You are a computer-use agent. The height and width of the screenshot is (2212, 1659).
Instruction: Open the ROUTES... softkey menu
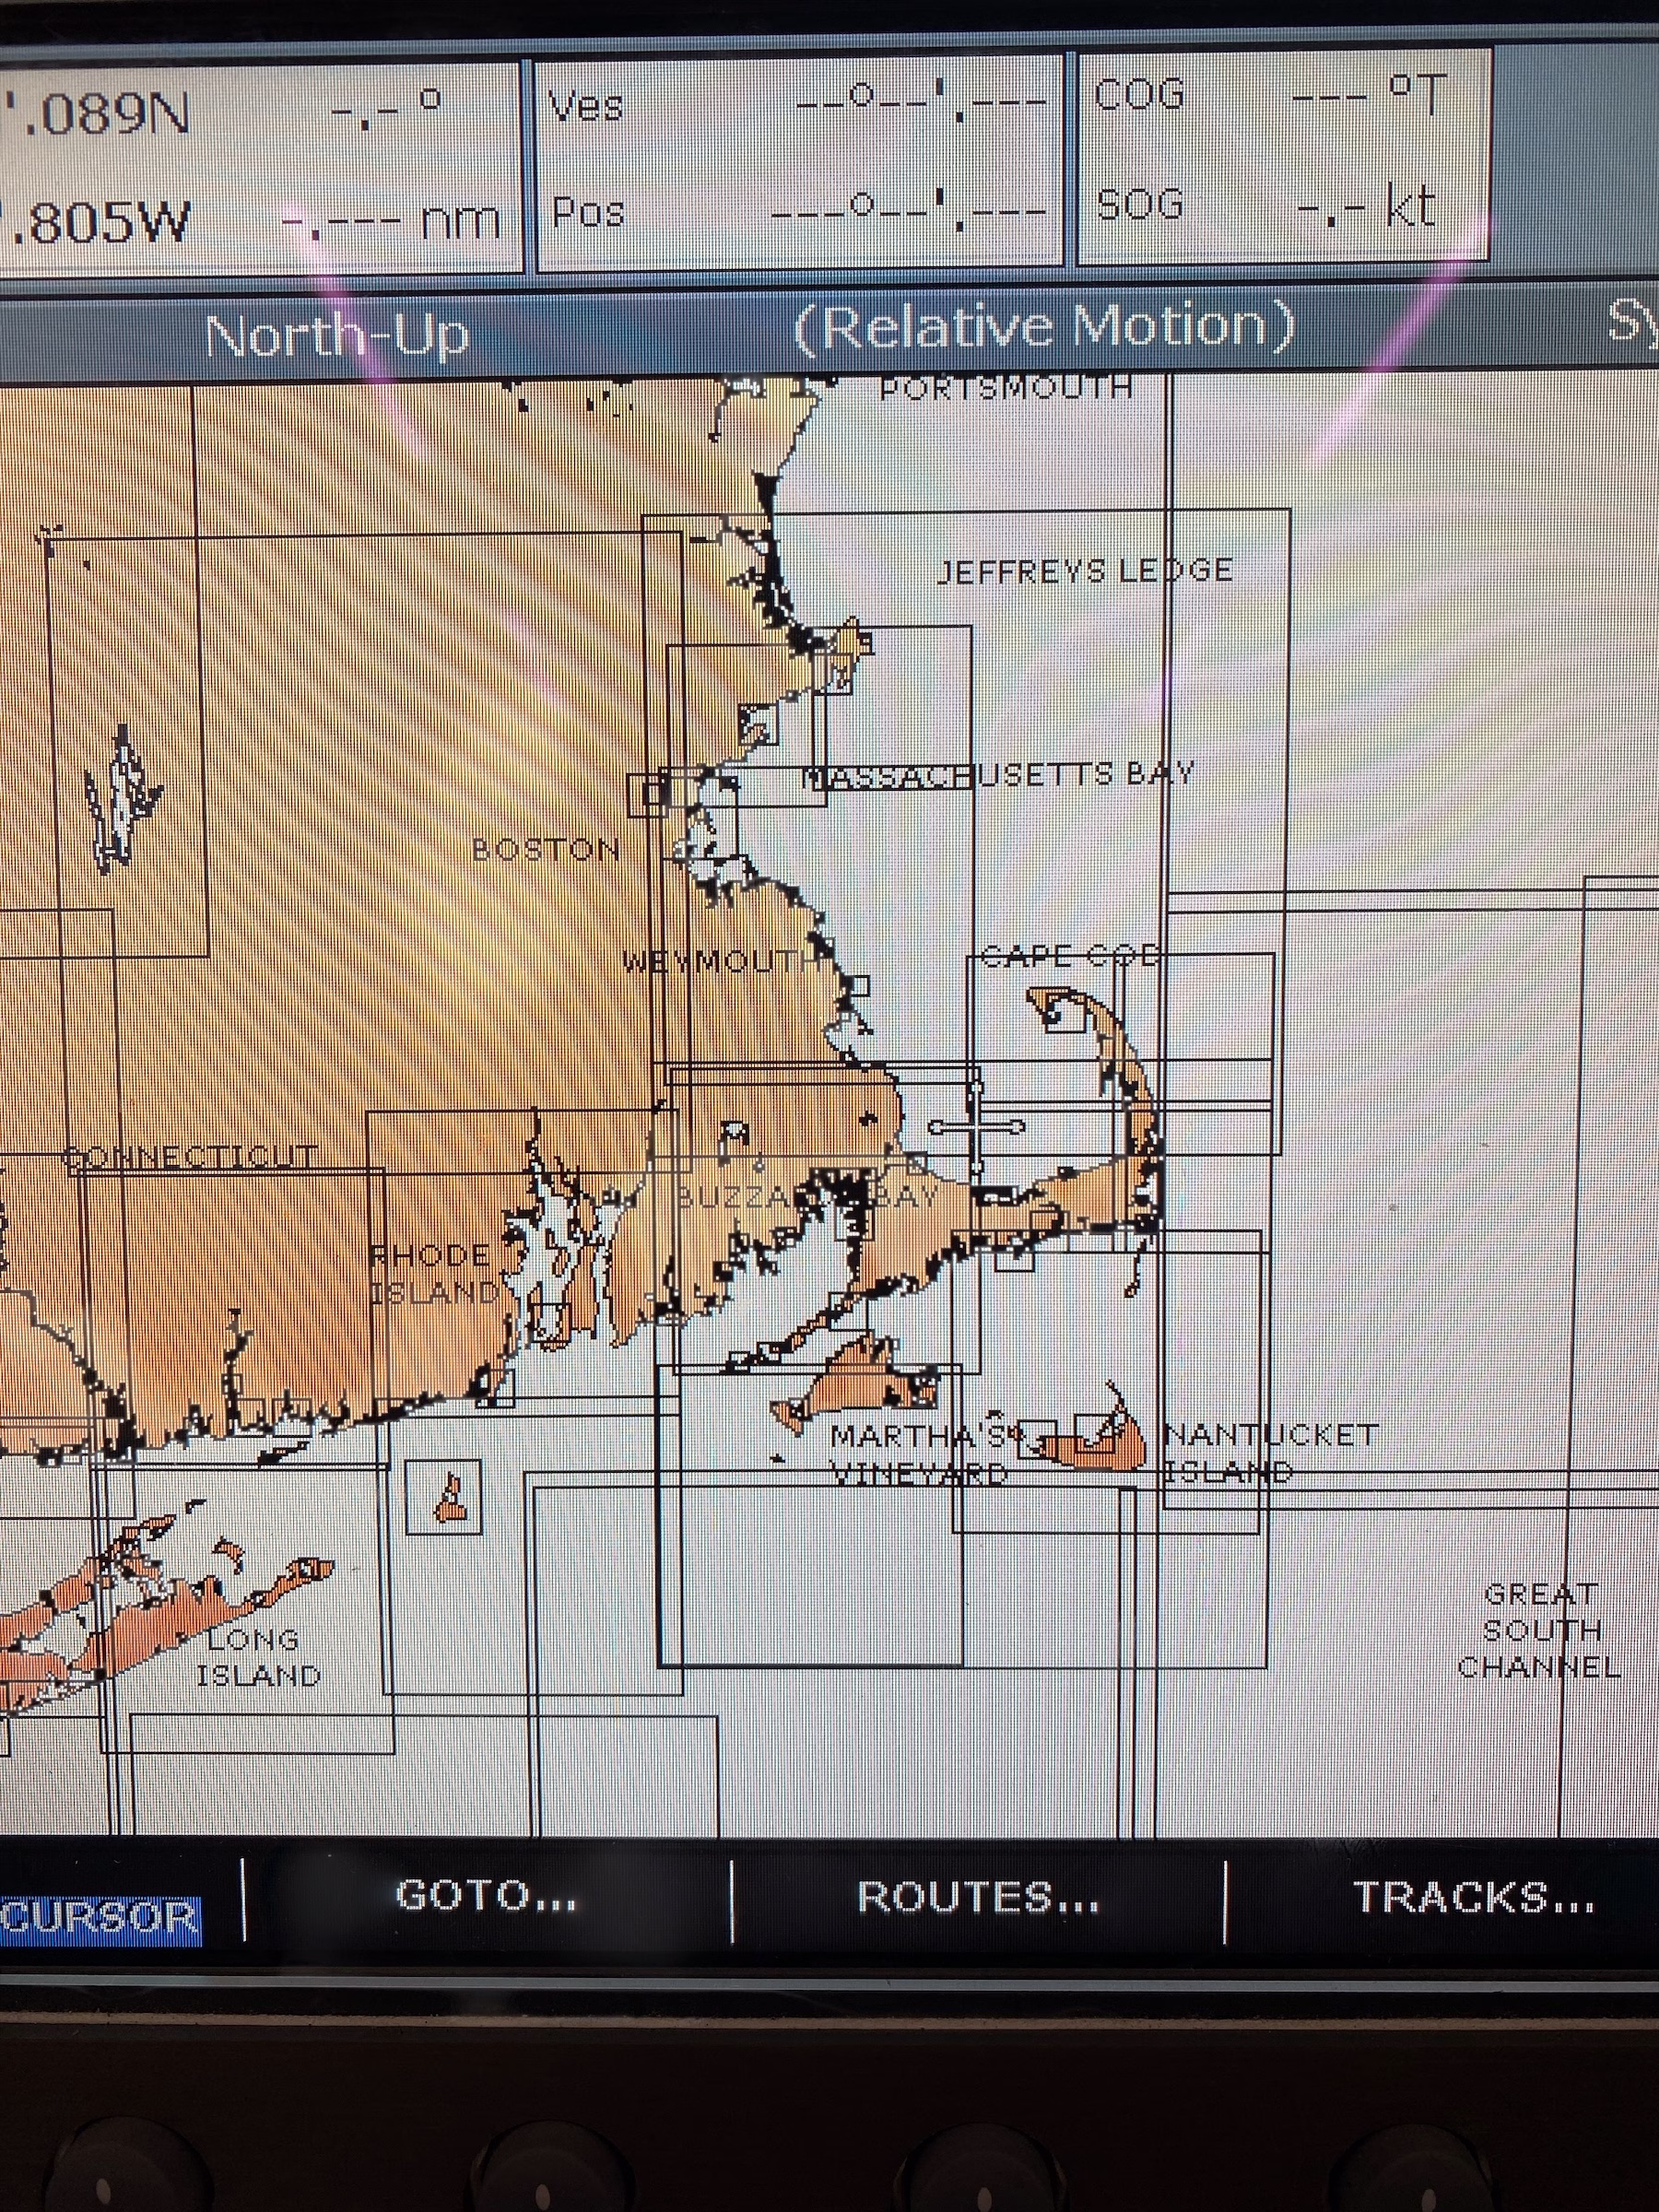click(977, 1897)
